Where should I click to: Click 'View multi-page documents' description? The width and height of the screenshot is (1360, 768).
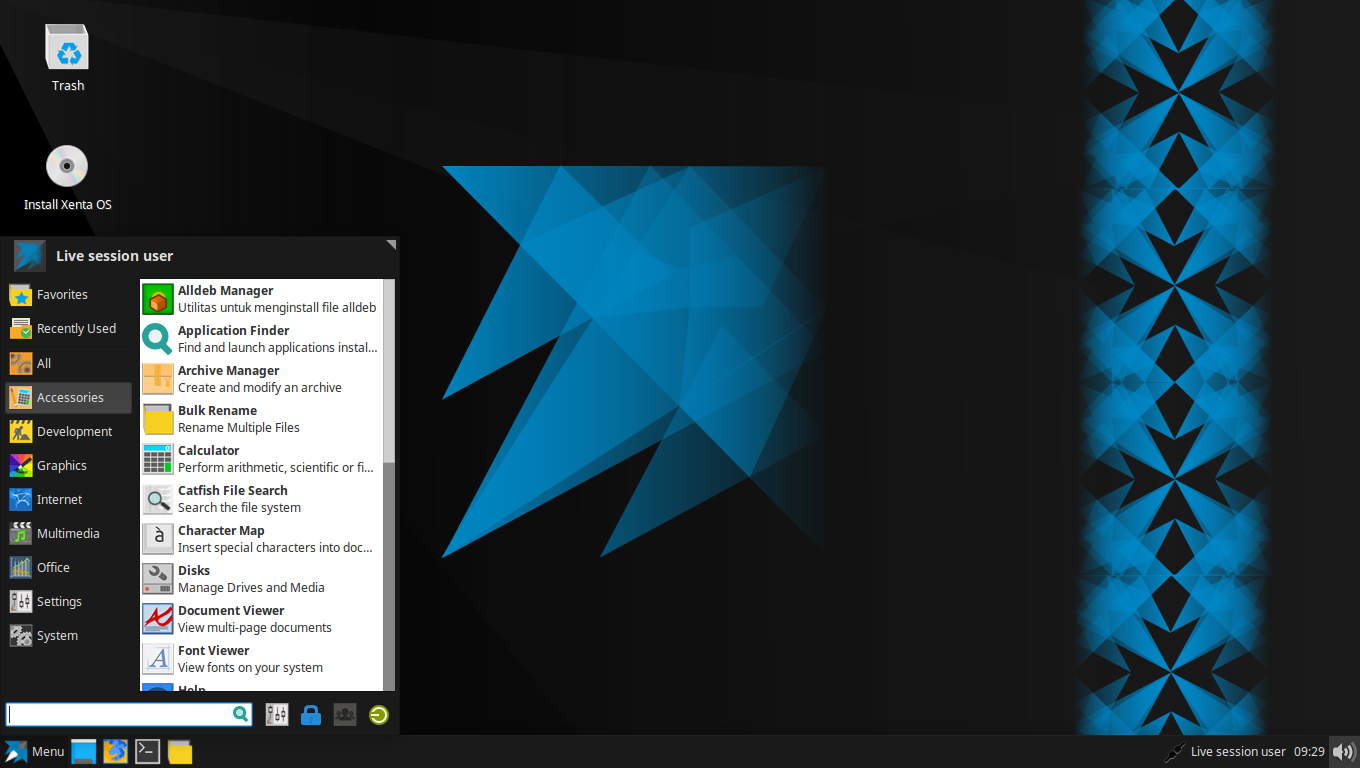tap(255, 628)
